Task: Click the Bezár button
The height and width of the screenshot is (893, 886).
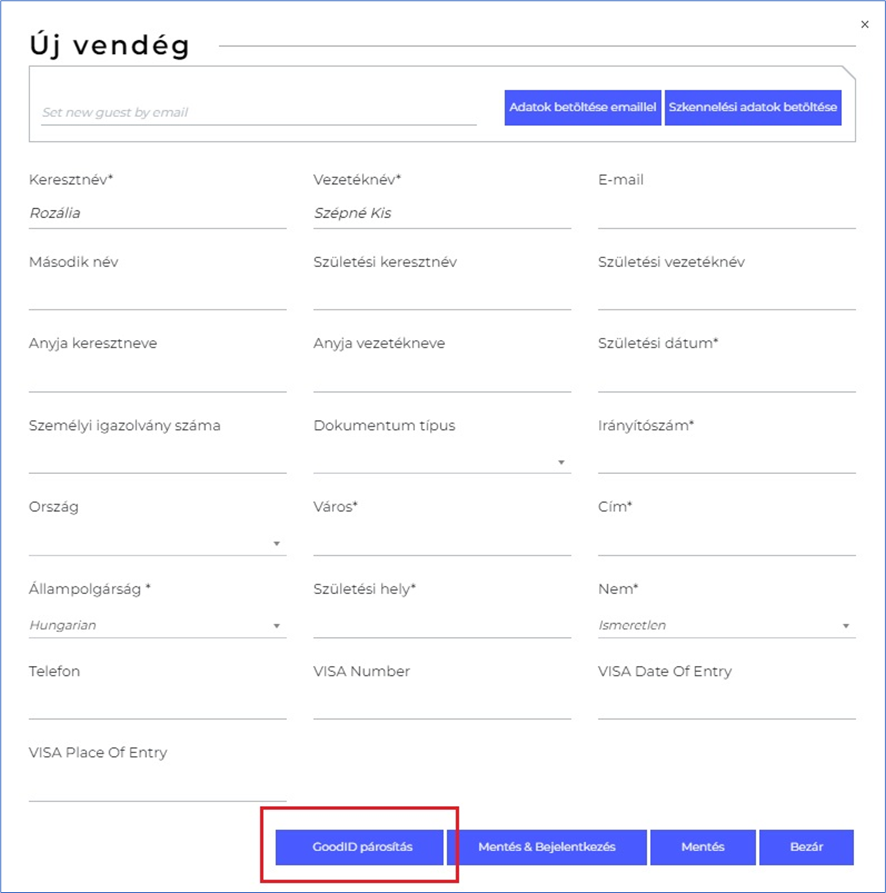Action: [806, 847]
